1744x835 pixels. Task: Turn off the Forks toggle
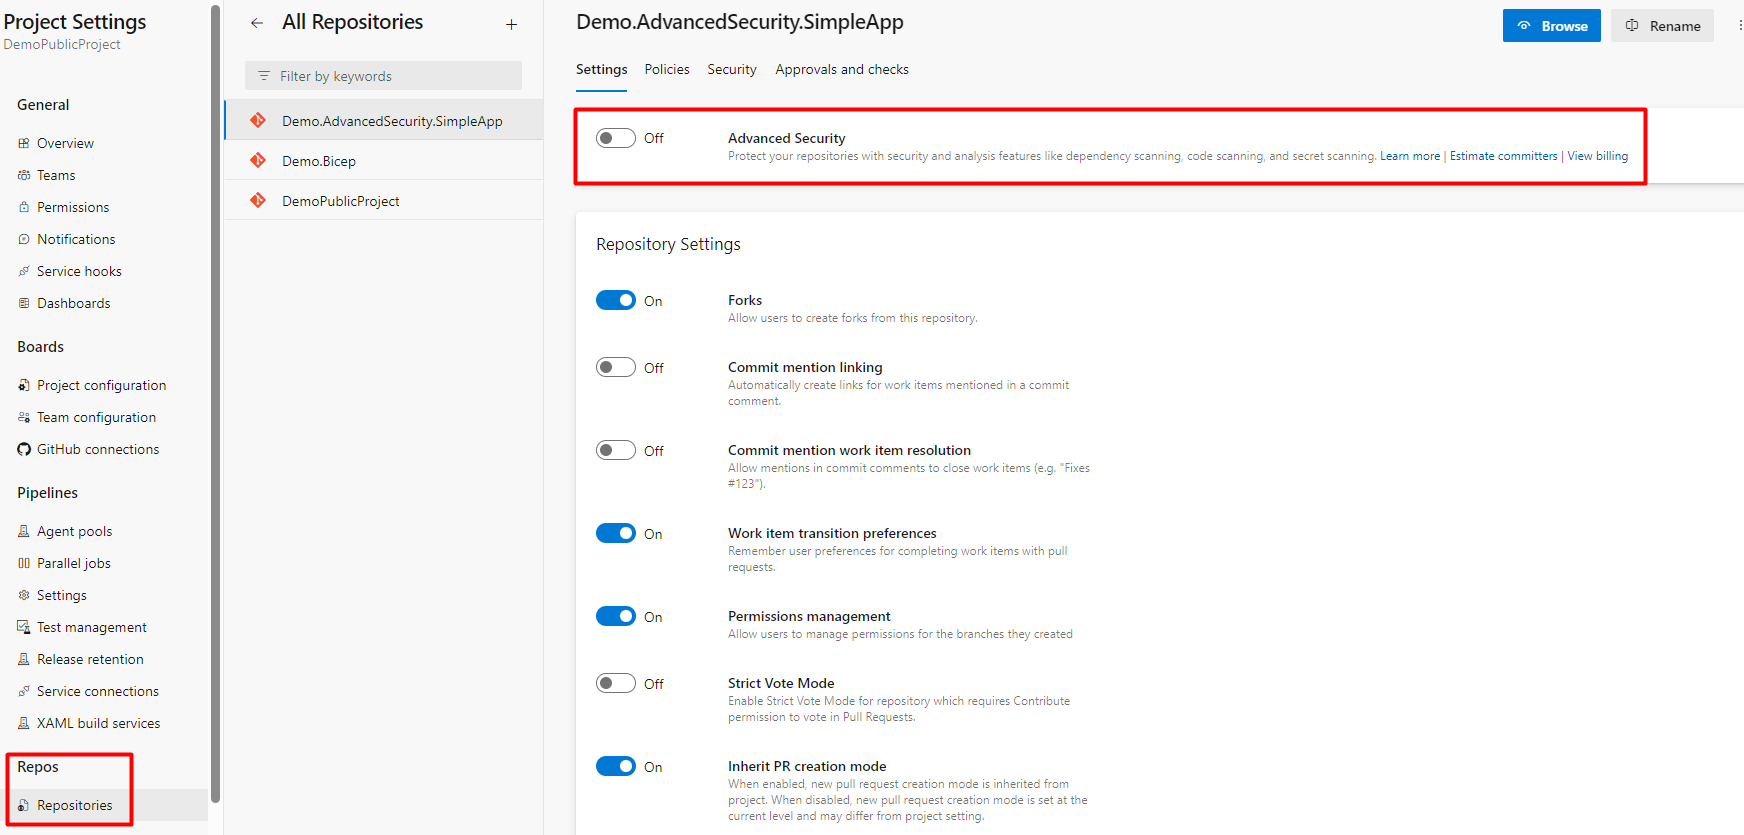616,300
